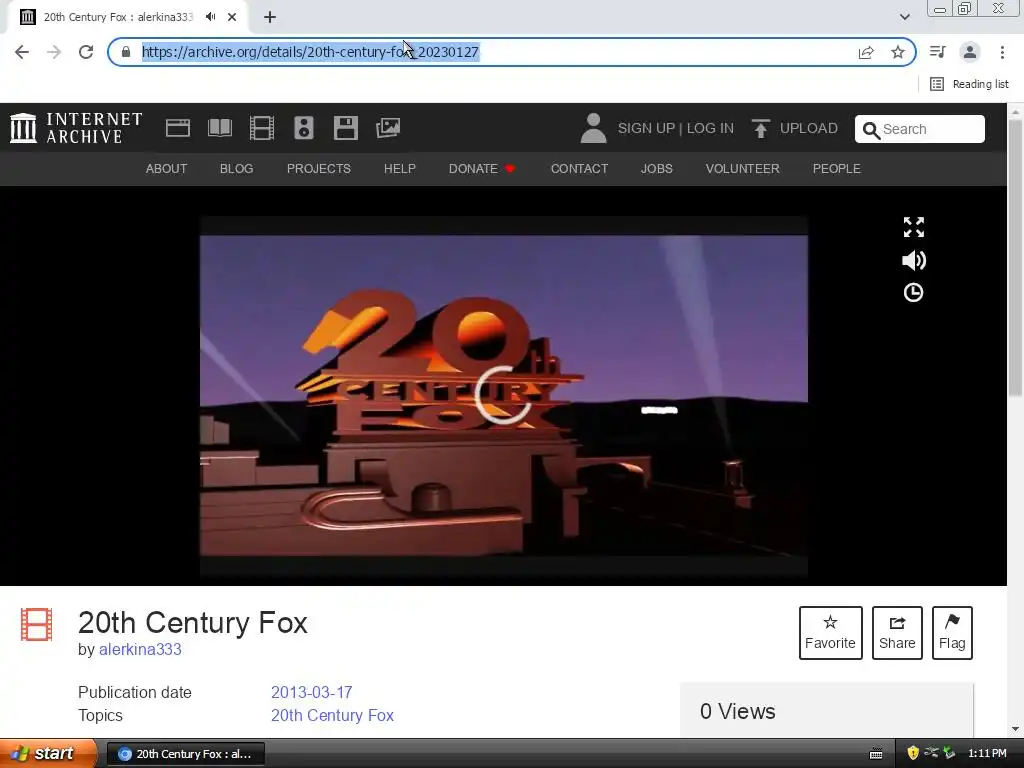This screenshot has width=1024, height=768.
Task: Focus the archive Search box
Action: (x=920, y=129)
